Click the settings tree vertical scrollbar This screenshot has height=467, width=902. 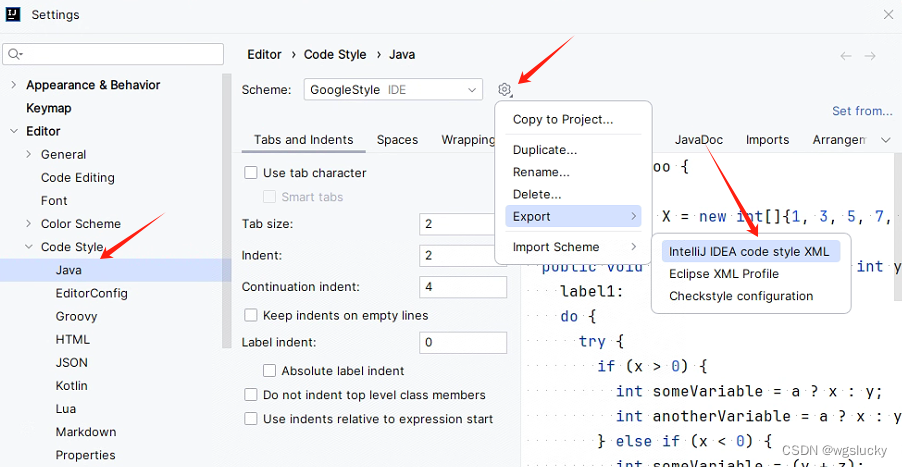(227, 210)
